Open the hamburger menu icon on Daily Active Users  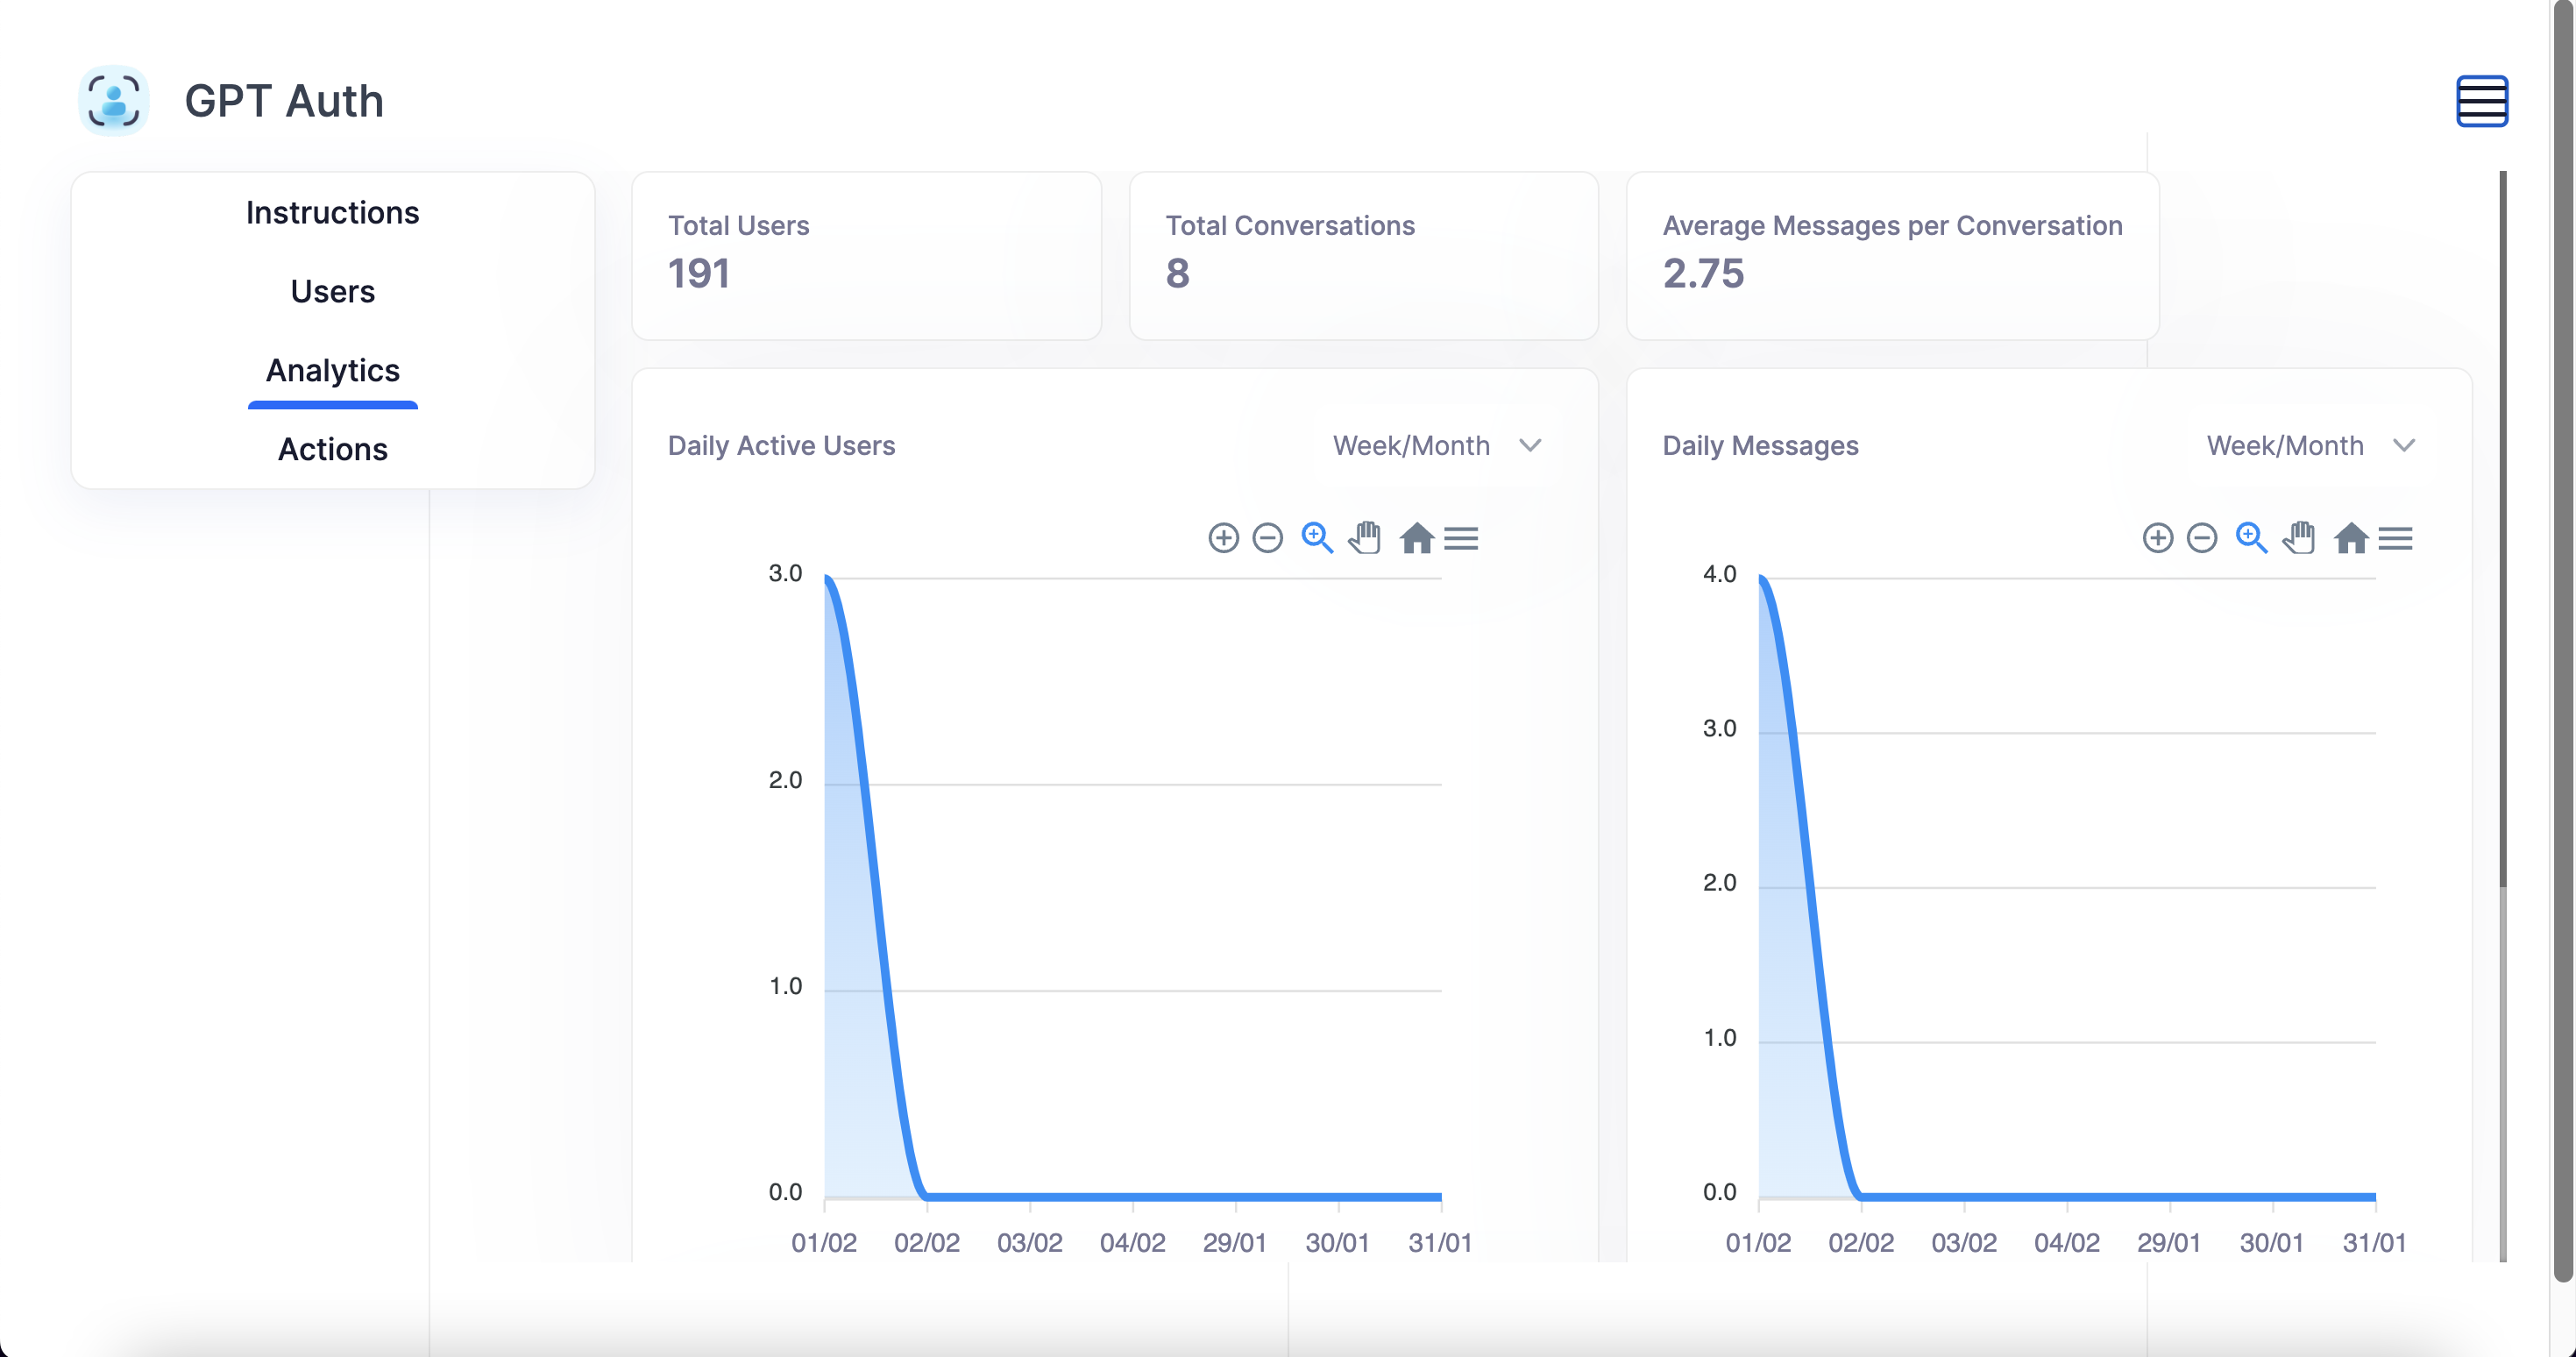click(1460, 539)
